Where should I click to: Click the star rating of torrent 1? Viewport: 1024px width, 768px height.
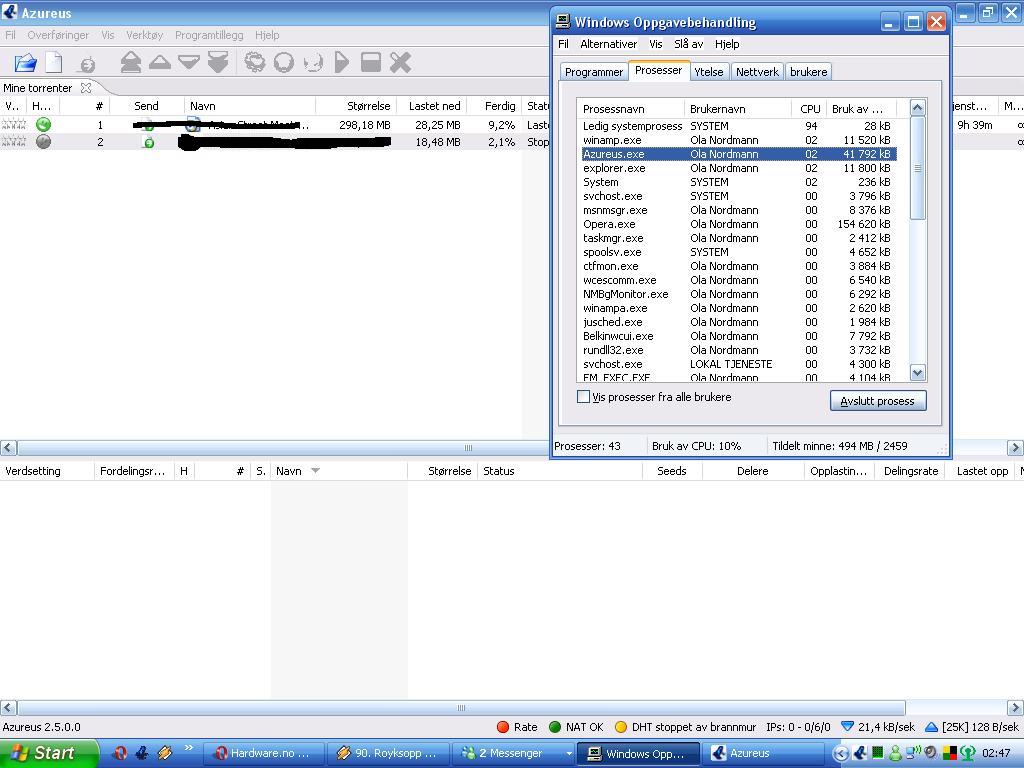[14, 124]
